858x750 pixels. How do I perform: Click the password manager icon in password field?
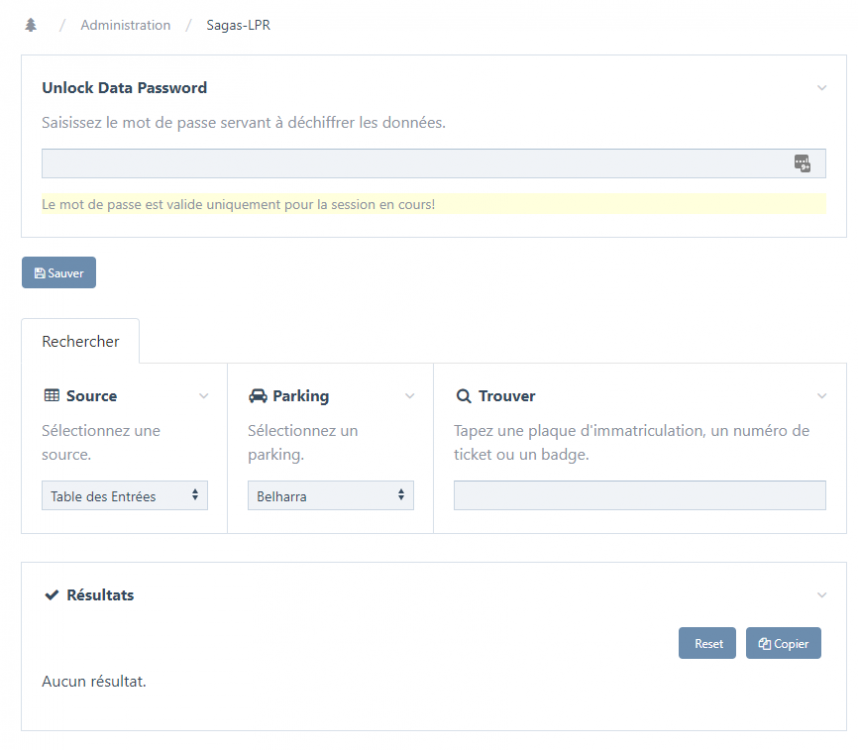[x=802, y=163]
